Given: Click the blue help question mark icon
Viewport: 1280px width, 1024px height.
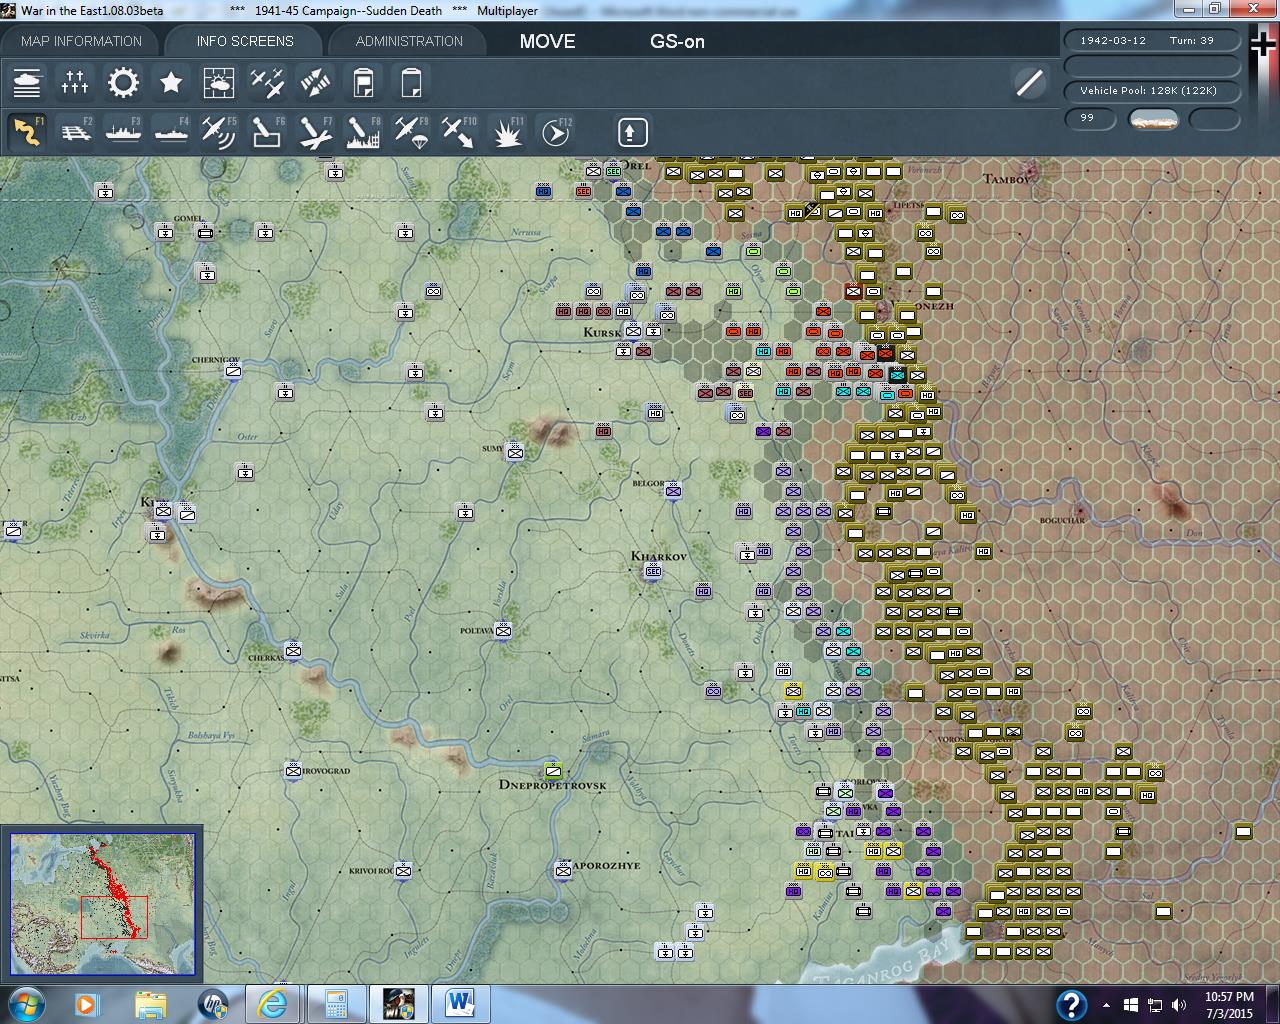Looking at the screenshot, I should [1071, 1004].
